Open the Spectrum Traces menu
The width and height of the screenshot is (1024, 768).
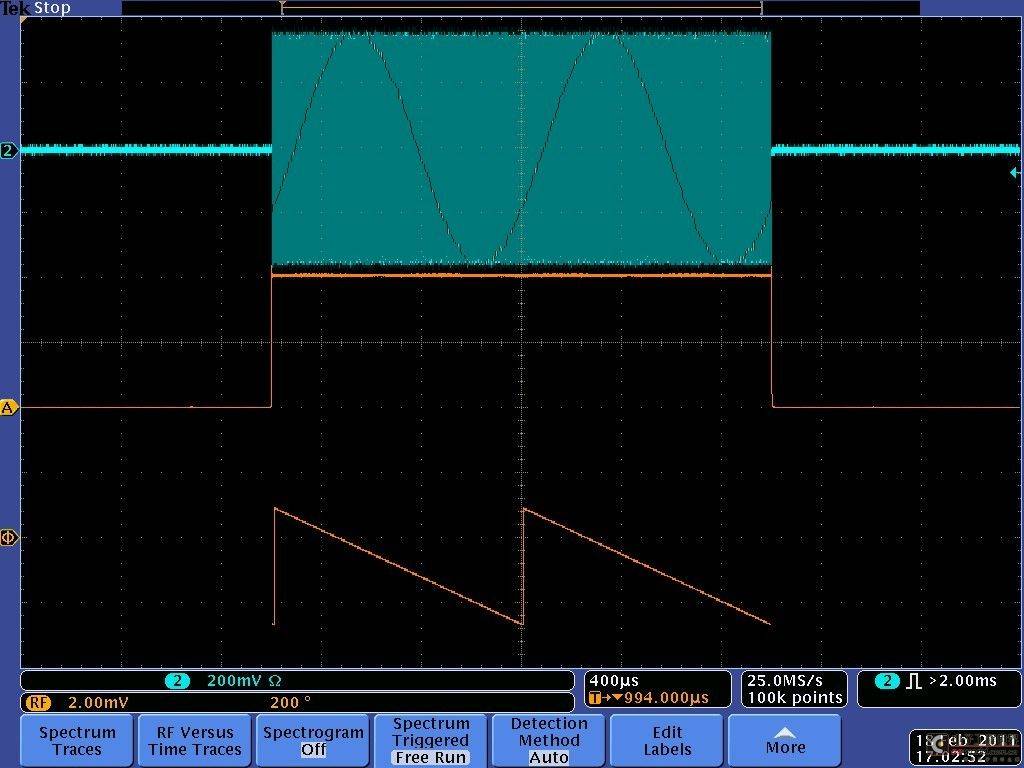[x=77, y=741]
